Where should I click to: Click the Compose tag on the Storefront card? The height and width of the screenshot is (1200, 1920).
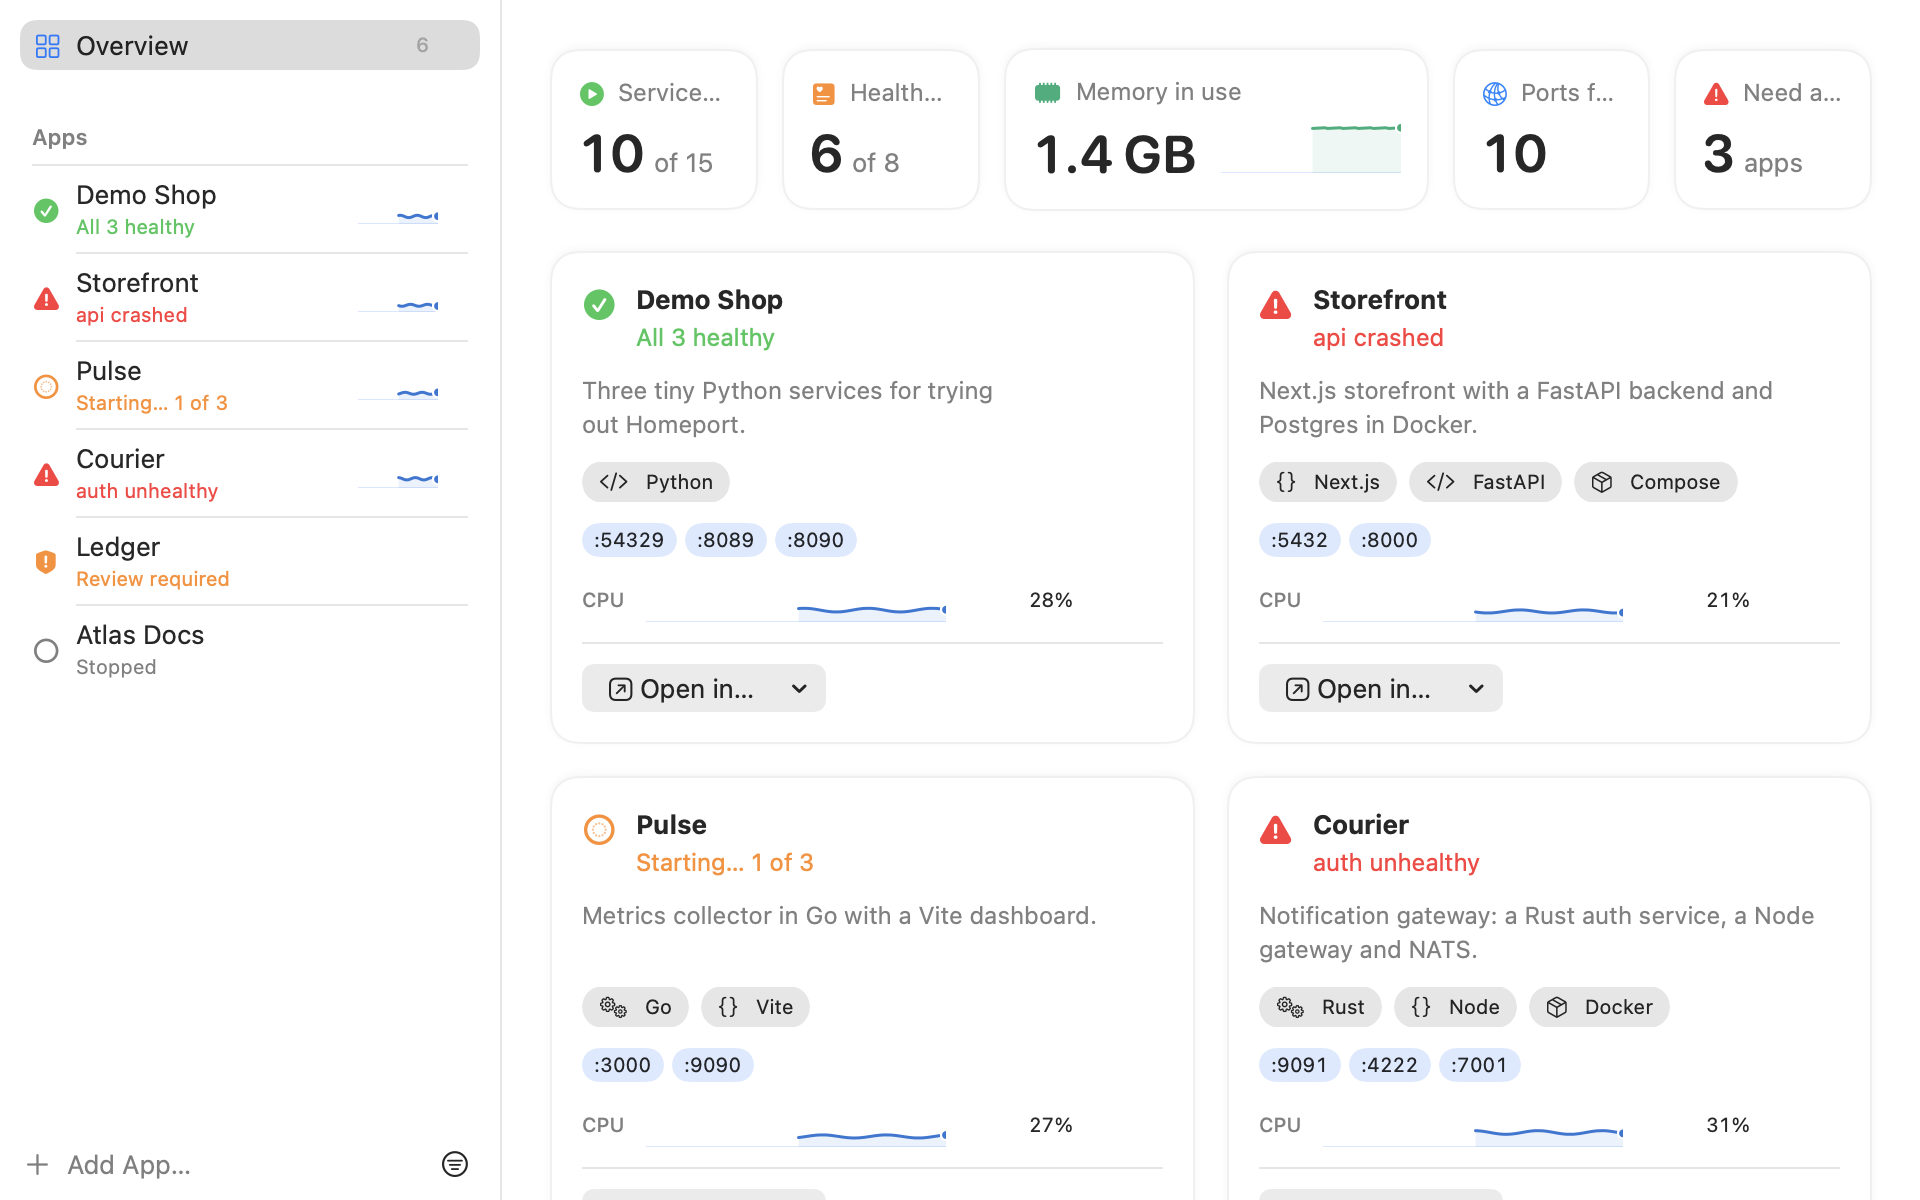click(1656, 482)
